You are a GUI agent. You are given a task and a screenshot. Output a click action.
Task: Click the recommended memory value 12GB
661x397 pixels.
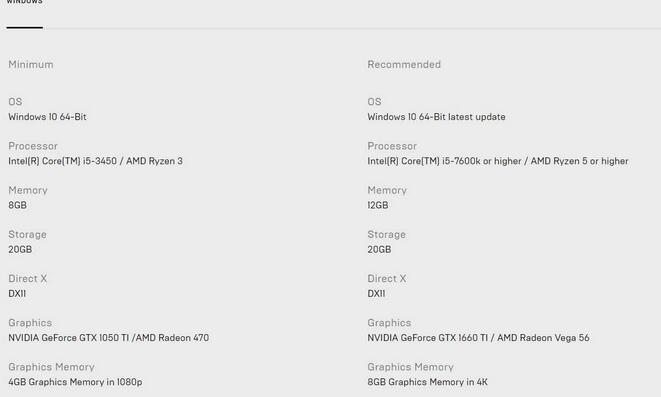[x=378, y=205]
